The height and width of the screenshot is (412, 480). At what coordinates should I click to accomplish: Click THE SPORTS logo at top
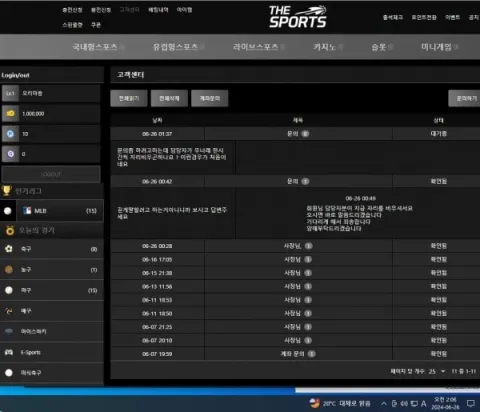tap(298, 17)
